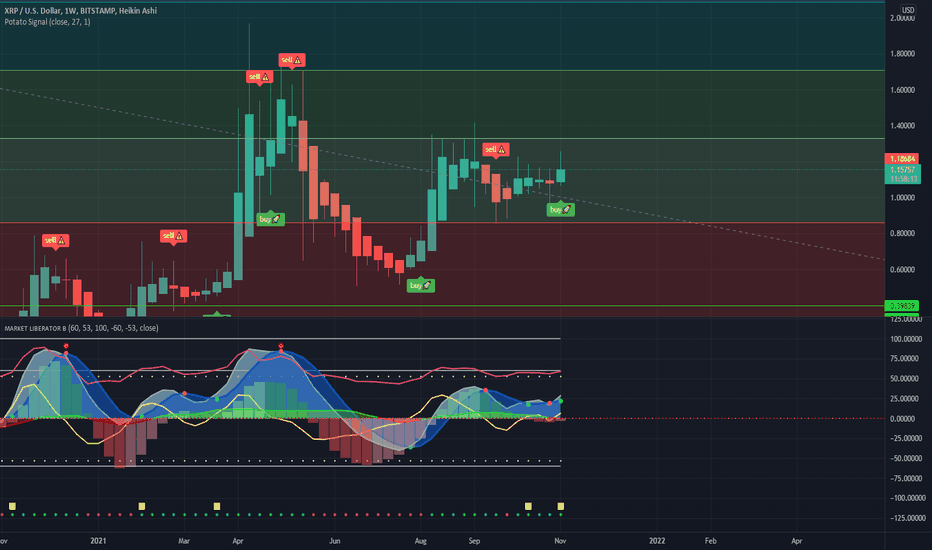This screenshot has width=932, height=550.
Task: Click the 1.40000 value on the price scale
Action: tap(902, 126)
